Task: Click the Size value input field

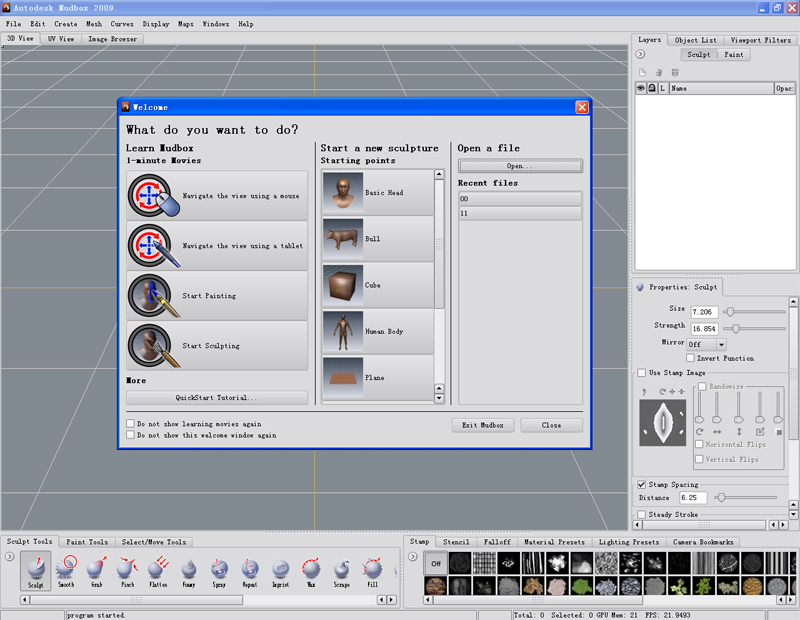Action: (x=704, y=312)
